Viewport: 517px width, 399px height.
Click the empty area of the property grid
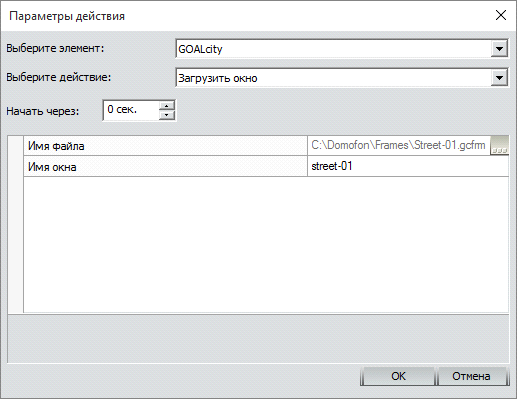[266, 244]
